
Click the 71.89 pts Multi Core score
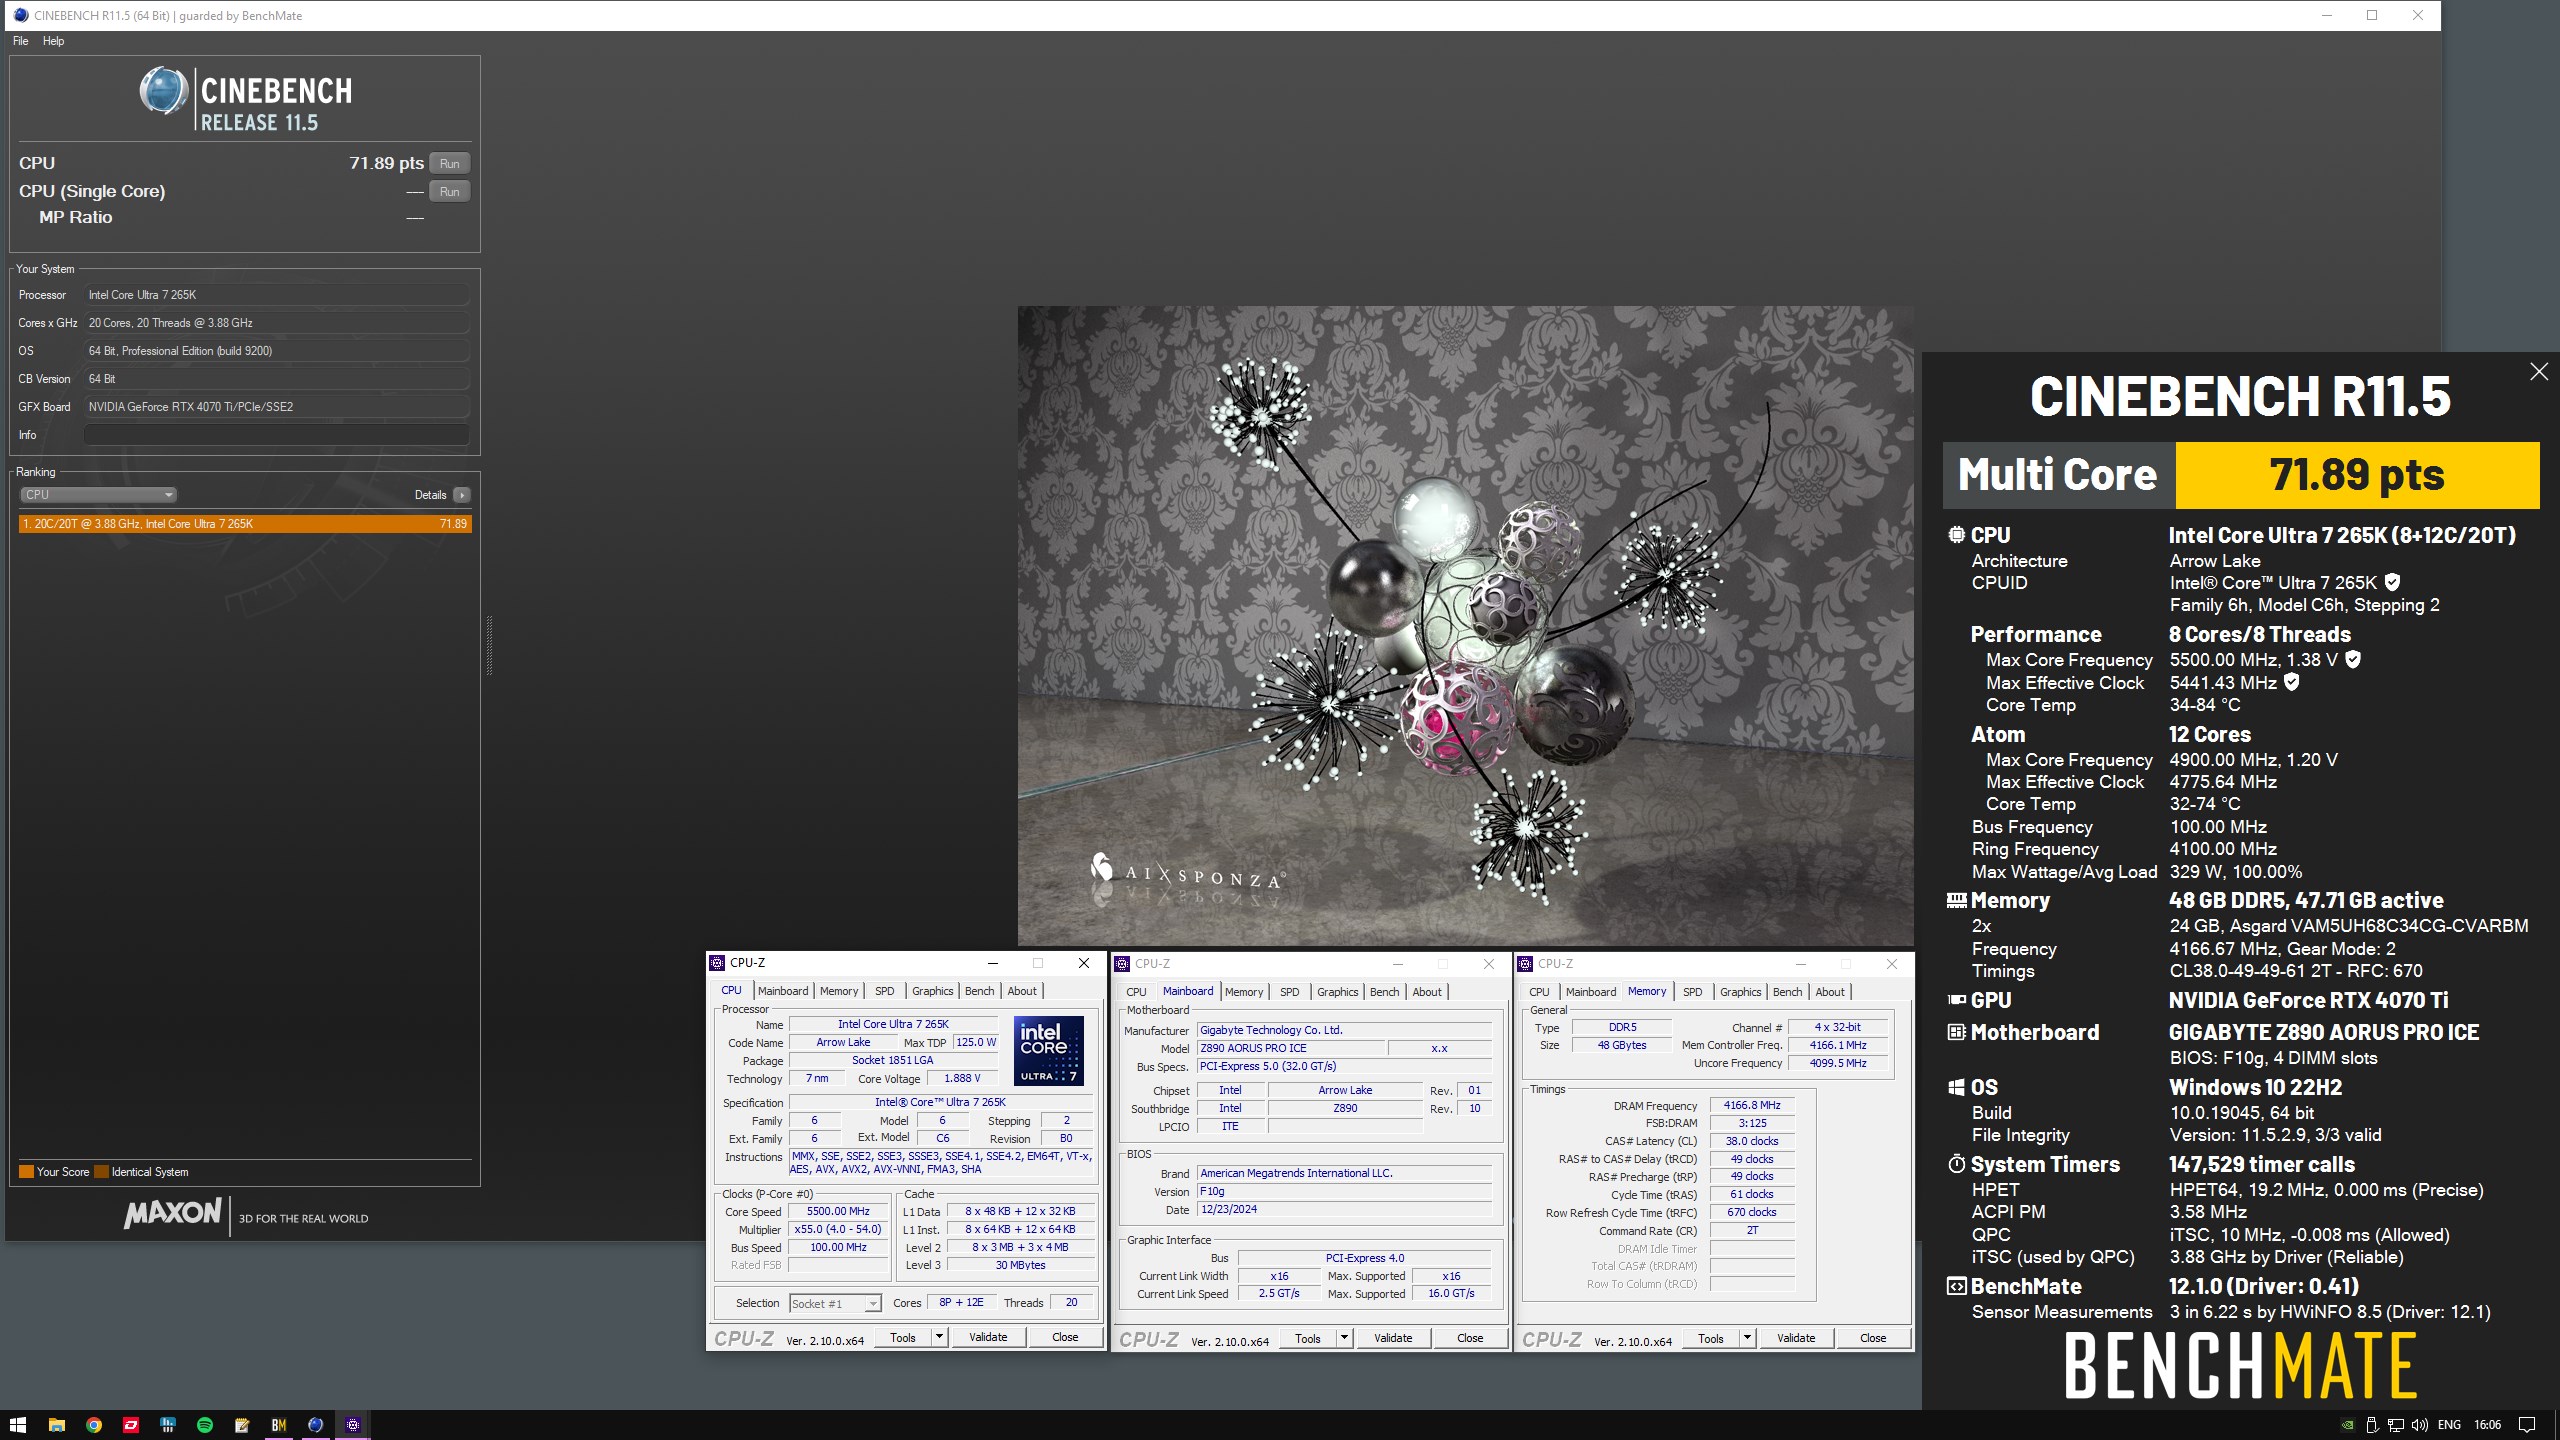point(2357,475)
